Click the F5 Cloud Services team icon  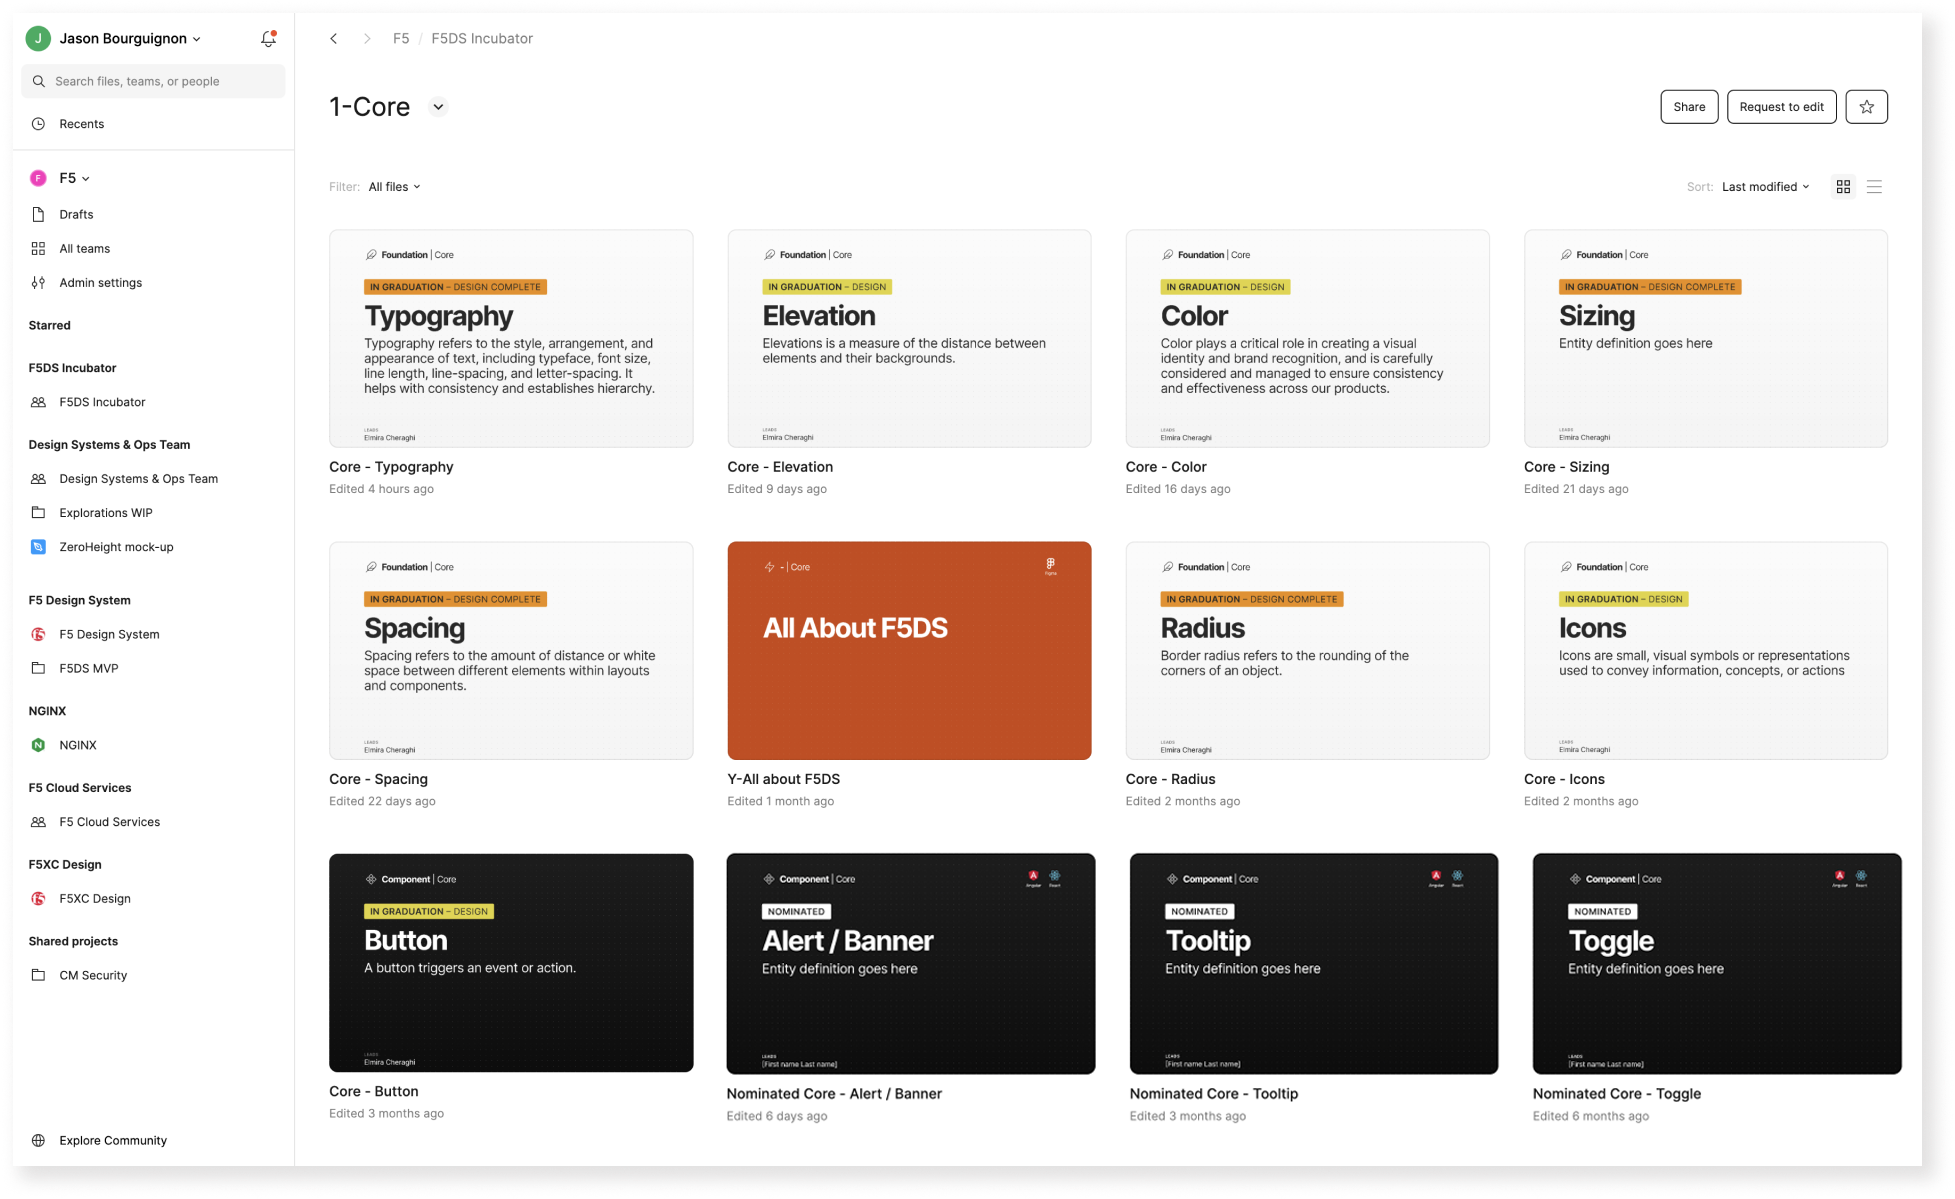38,822
